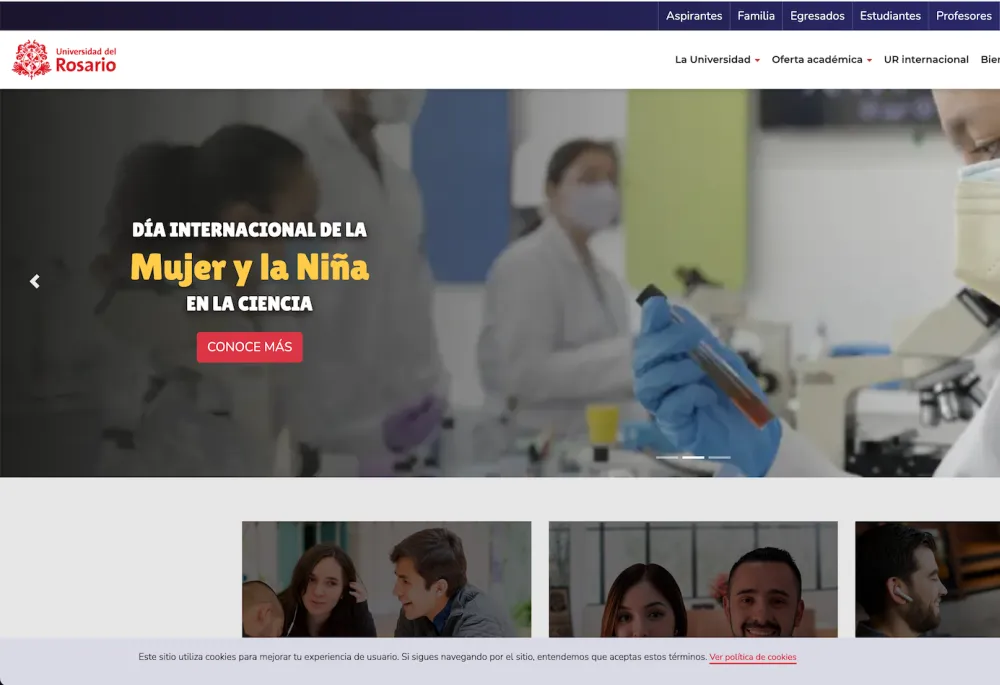This screenshot has height=685, width=1000.
Task: Jump to the third carousel slide indicator
Action: [719, 457]
